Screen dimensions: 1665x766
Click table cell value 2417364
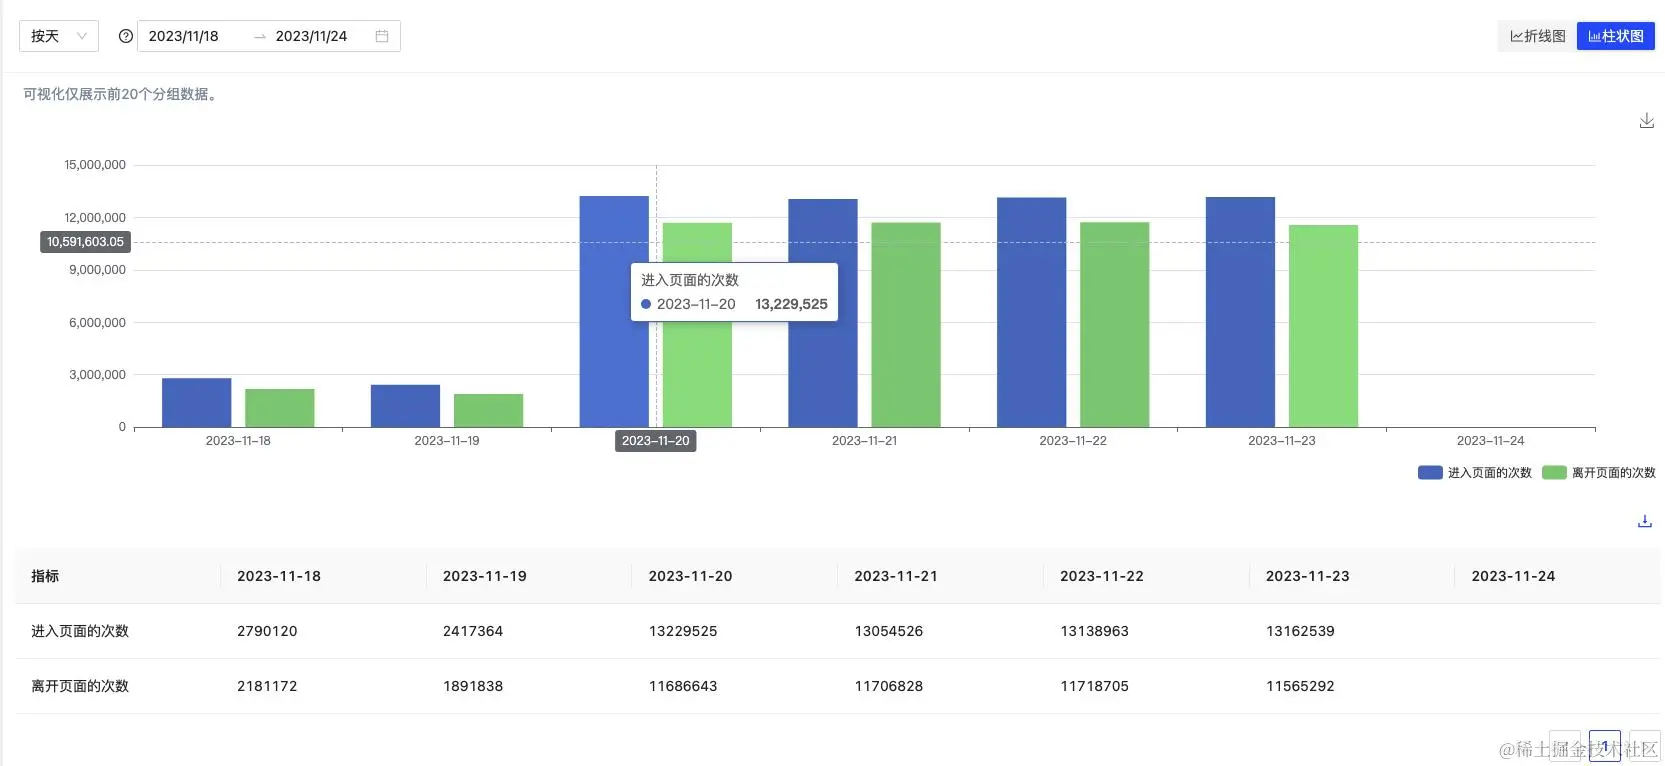pyautogui.click(x=473, y=631)
